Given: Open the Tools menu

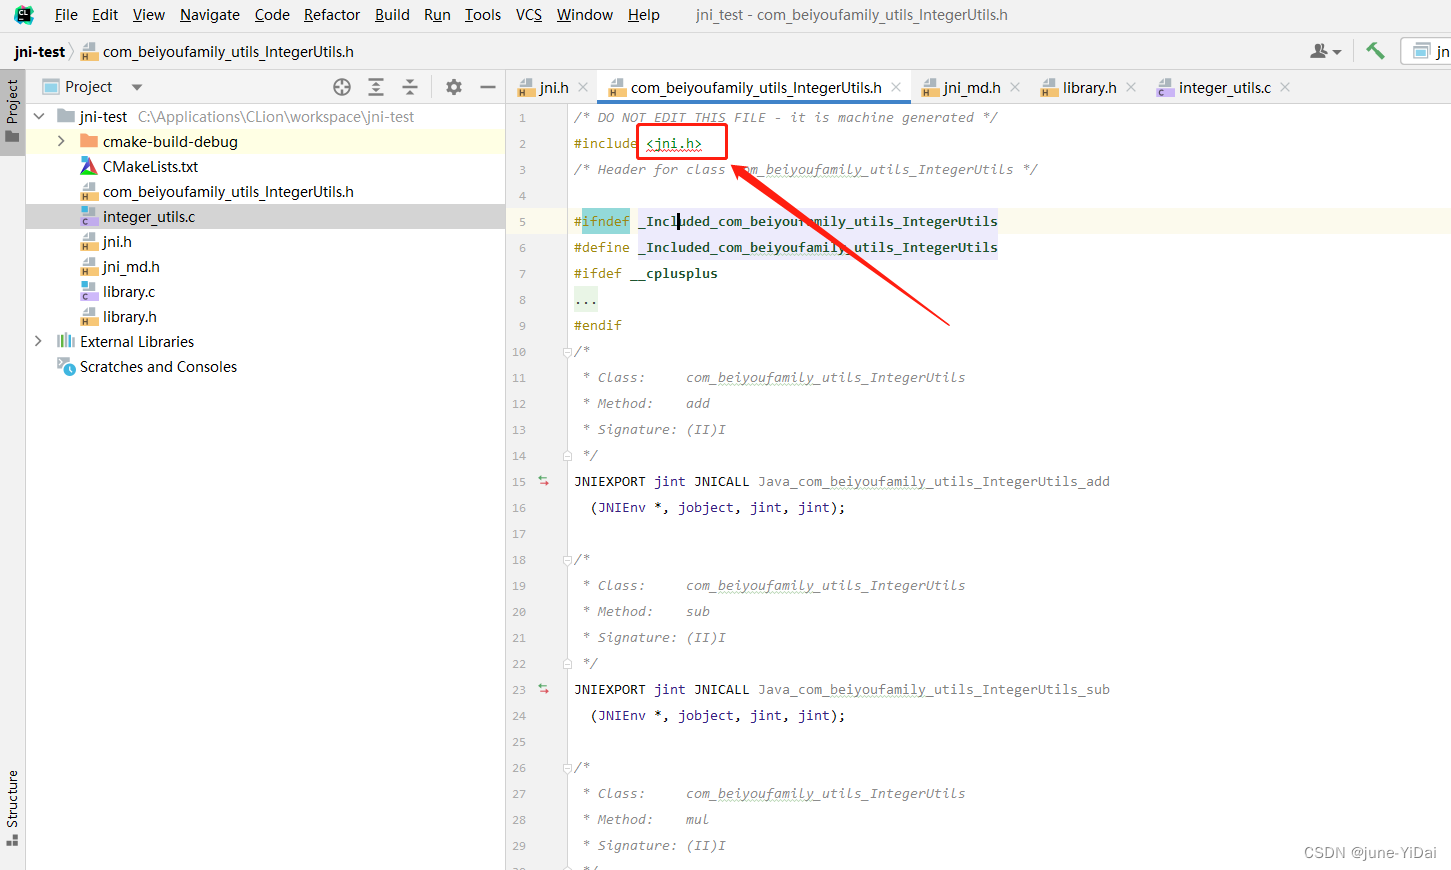Looking at the screenshot, I should coord(483,15).
